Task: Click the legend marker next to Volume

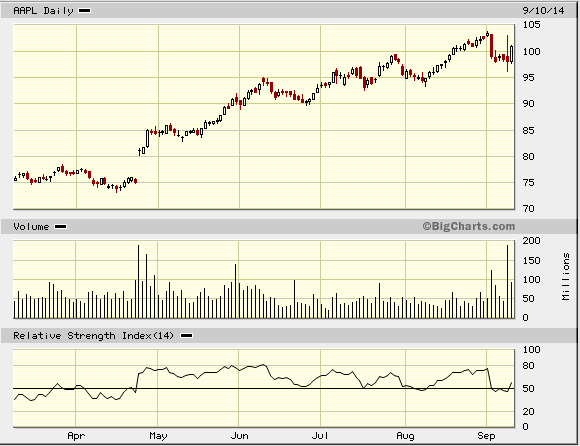Action: (x=60, y=227)
